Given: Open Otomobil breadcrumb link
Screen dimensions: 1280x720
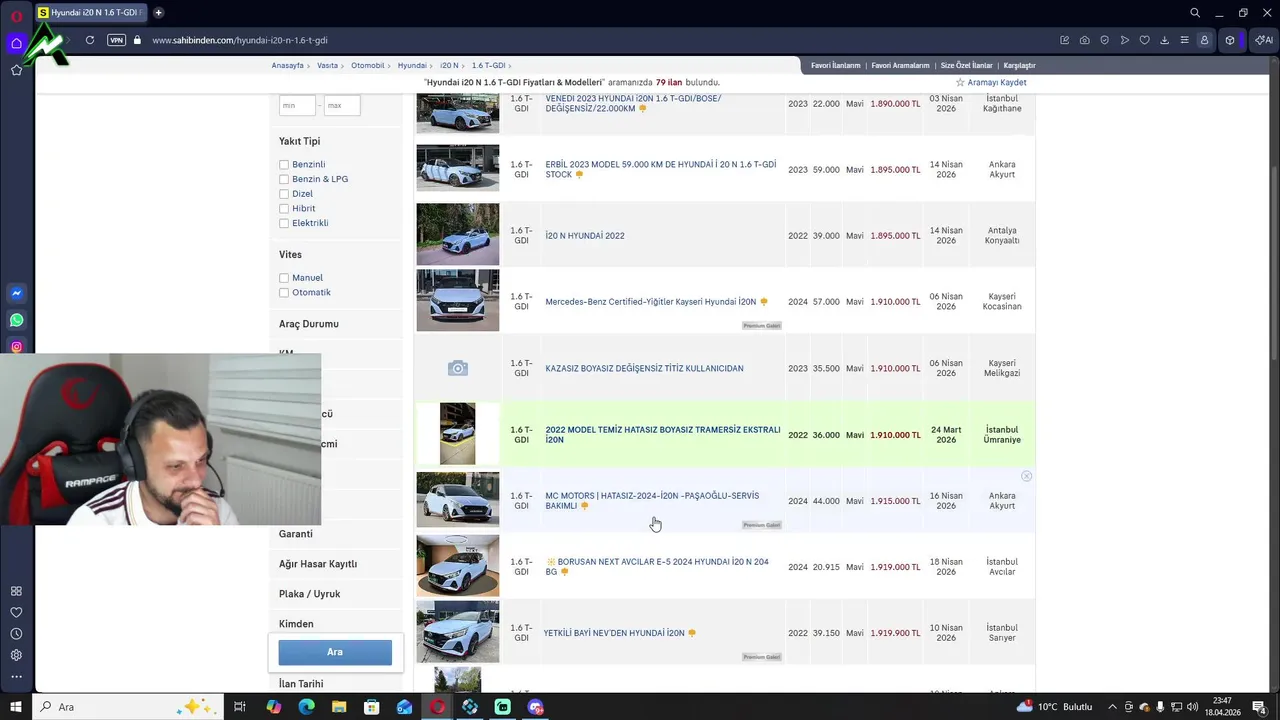Looking at the screenshot, I should click(x=368, y=65).
